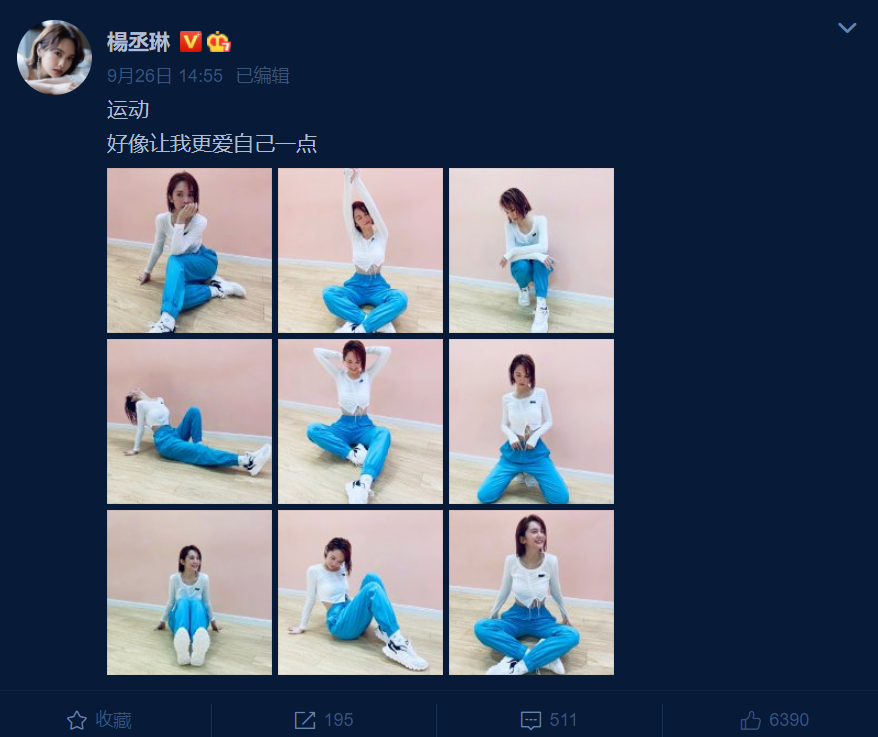Open repost count 195

tap(339, 720)
